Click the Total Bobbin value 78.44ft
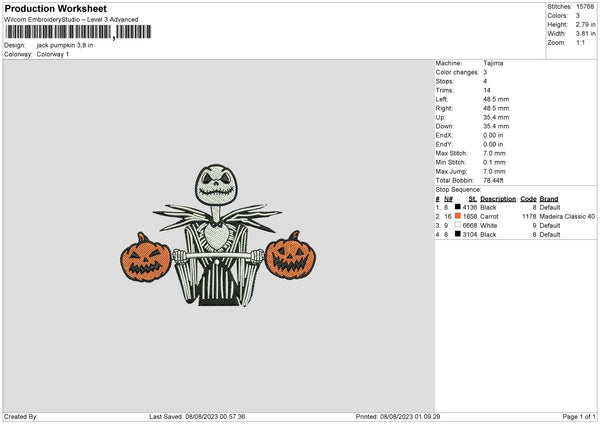600x424 pixels. [x=493, y=181]
